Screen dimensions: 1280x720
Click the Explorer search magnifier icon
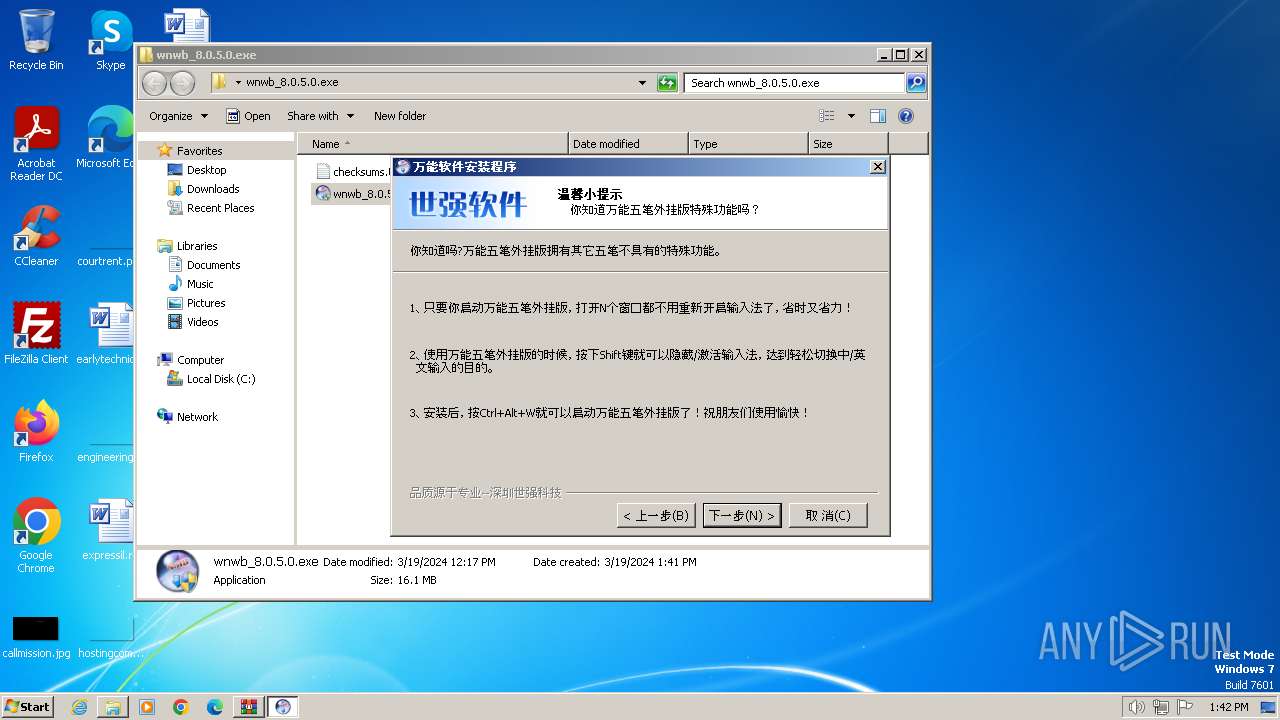pos(915,83)
